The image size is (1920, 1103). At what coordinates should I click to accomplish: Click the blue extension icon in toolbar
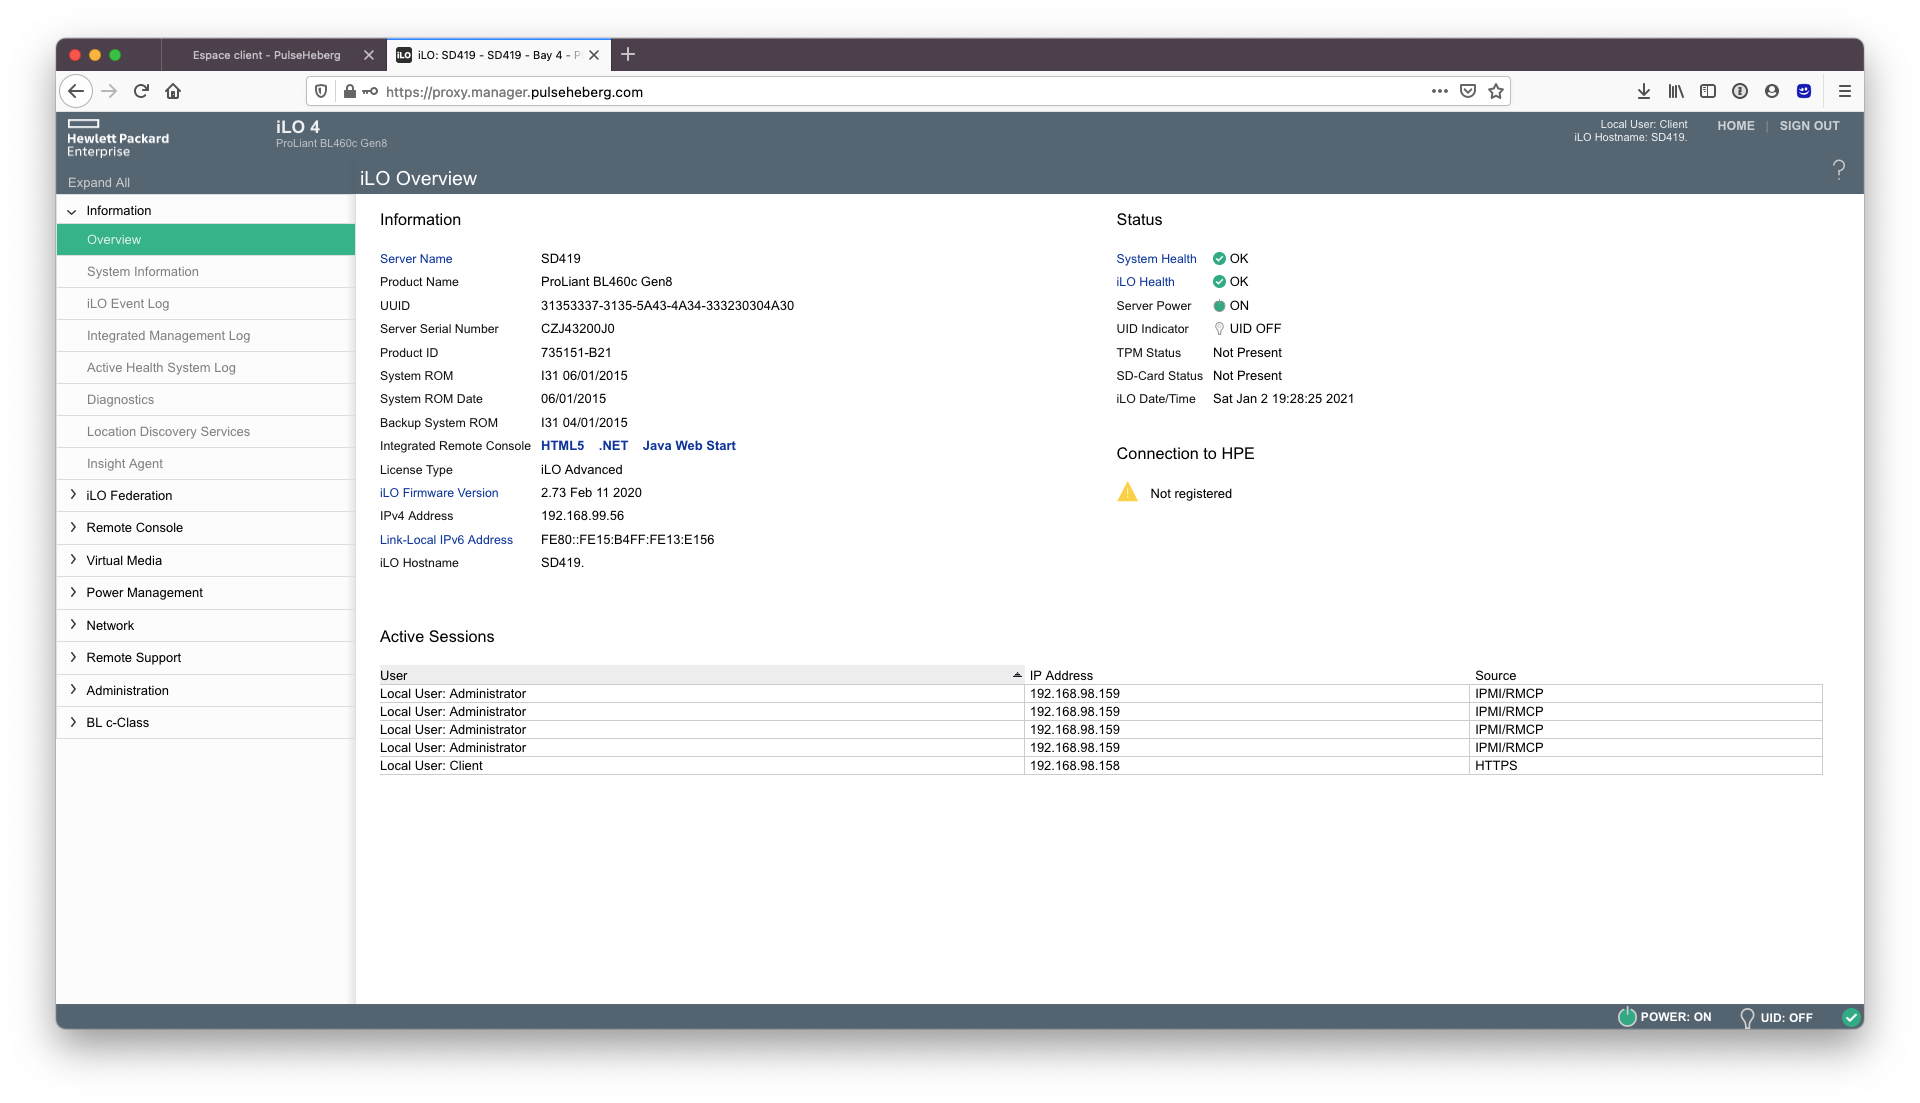point(1803,91)
